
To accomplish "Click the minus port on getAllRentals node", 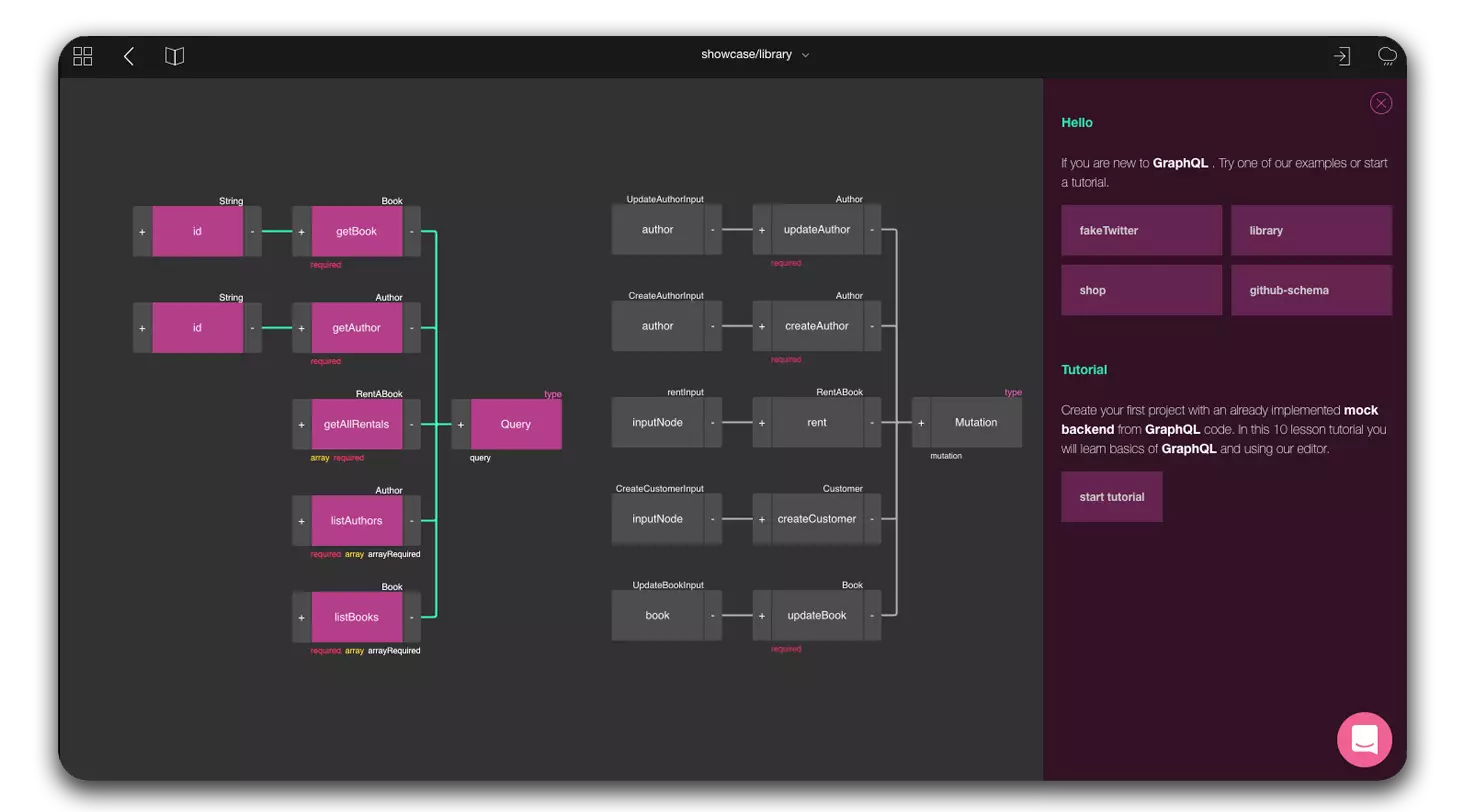I will point(412,424).
